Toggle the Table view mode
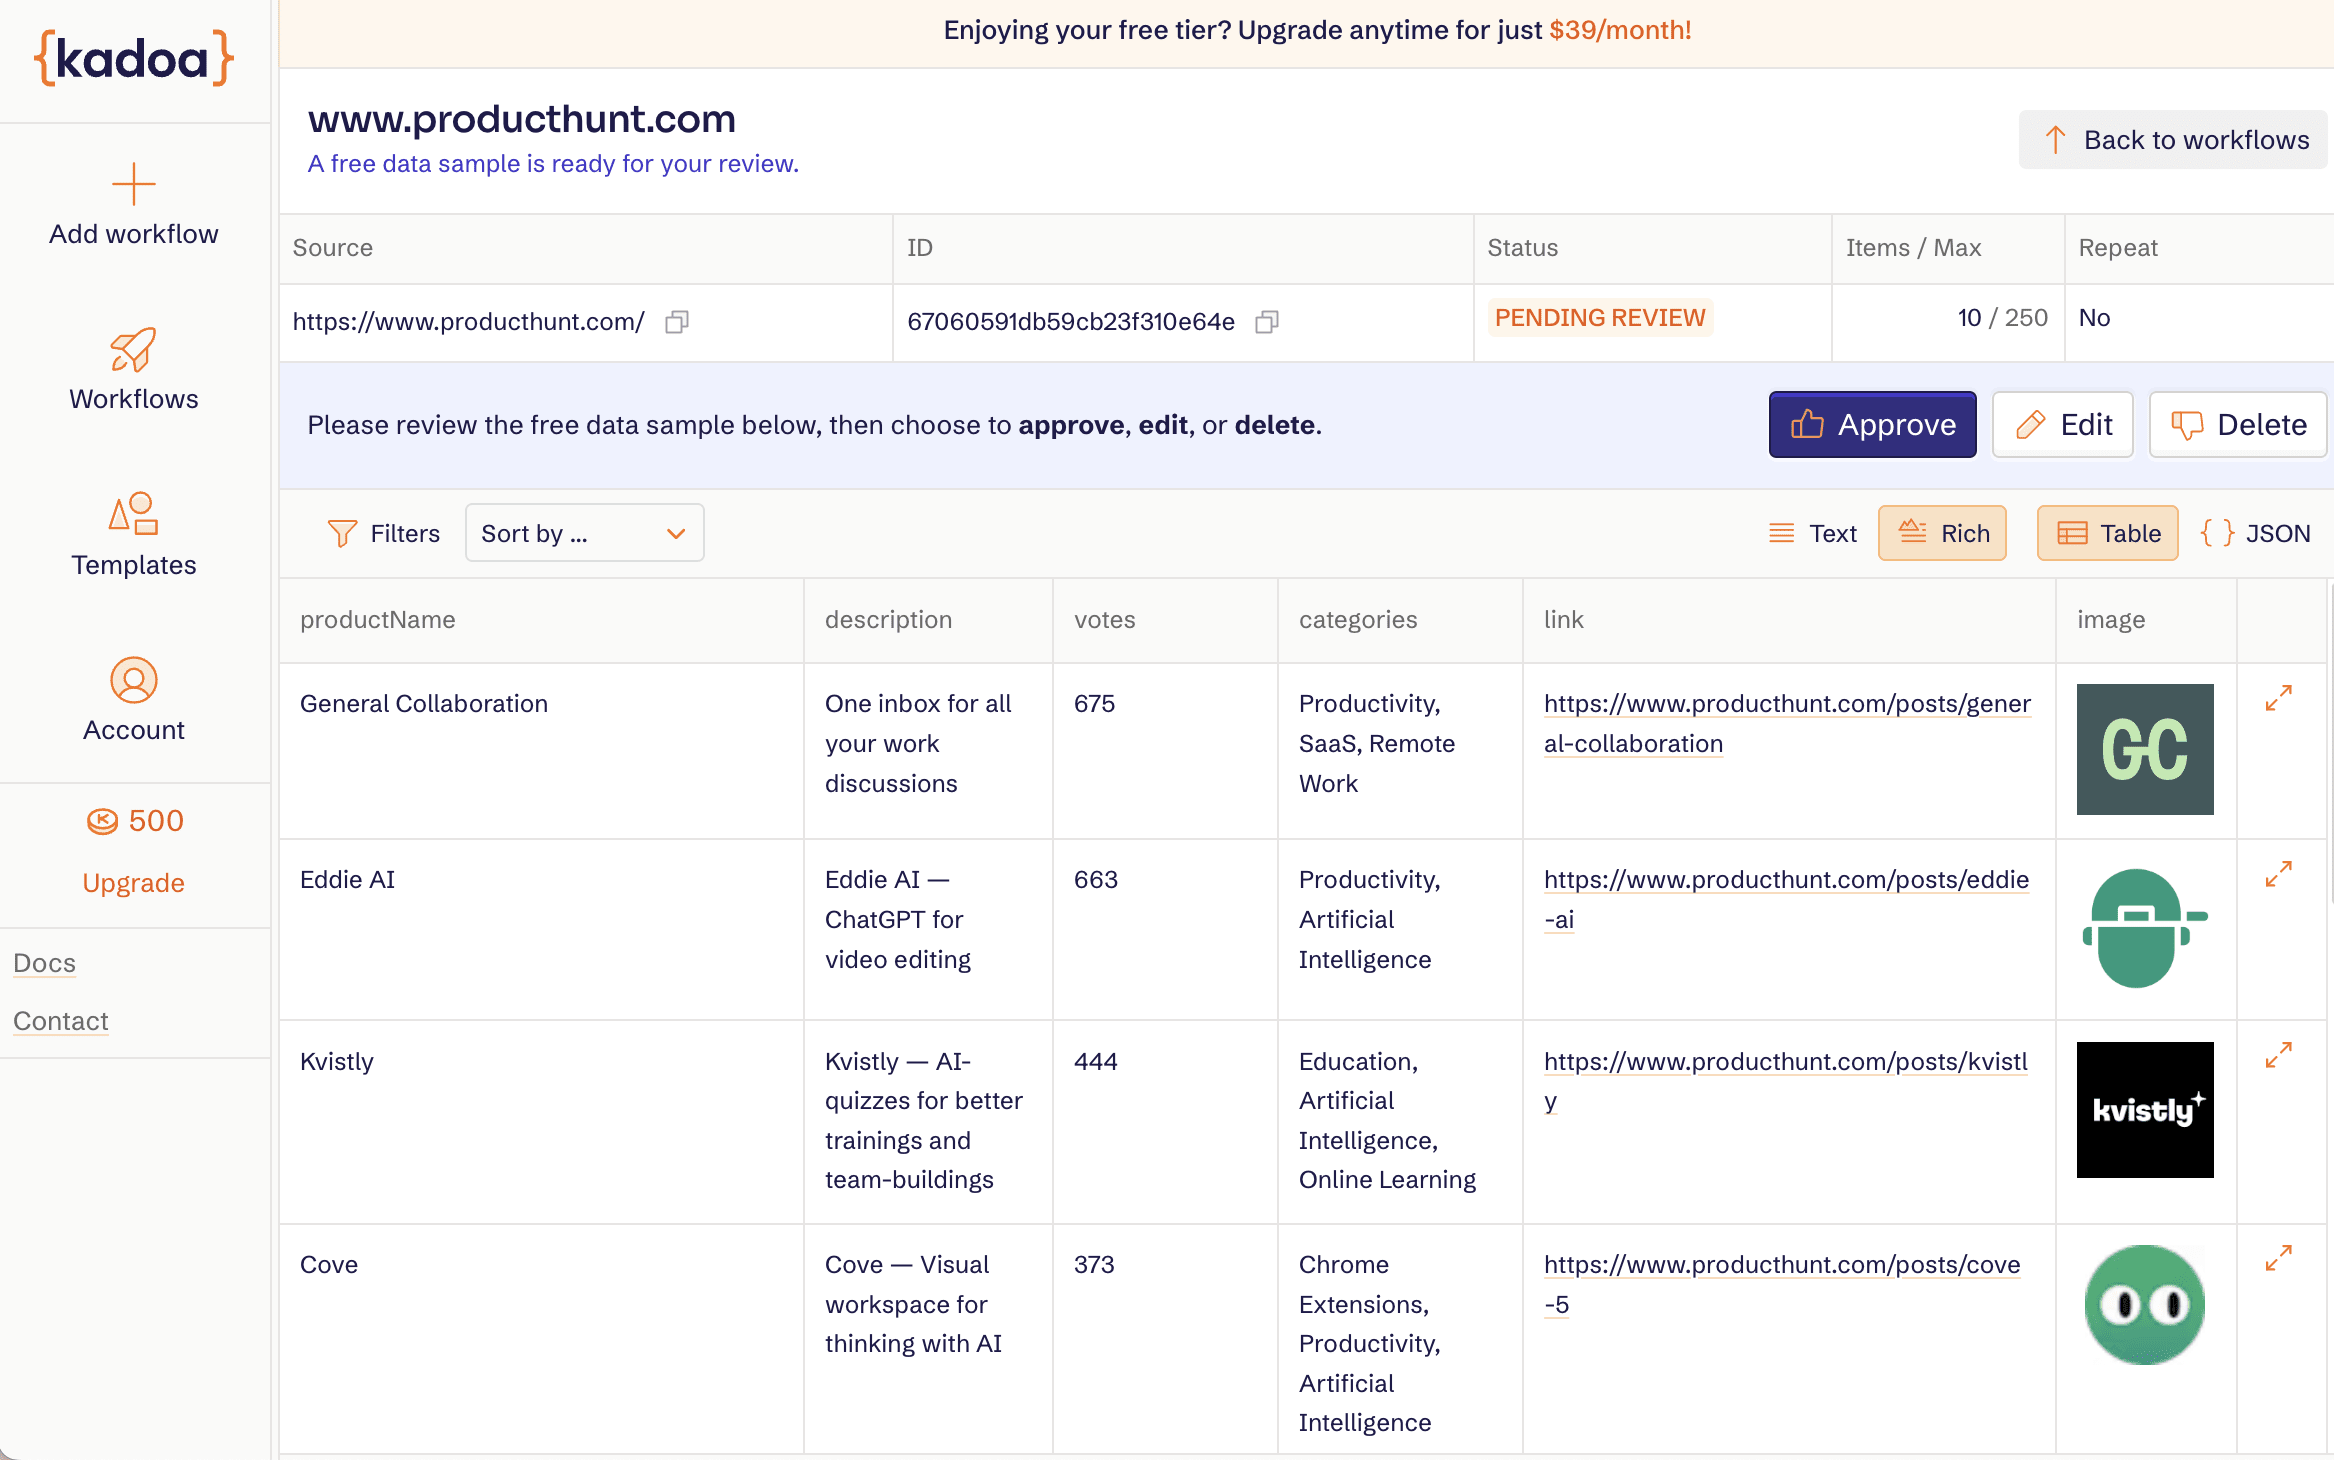The width and height of the screenshot is (2334, 1460). click(2108, 533)
